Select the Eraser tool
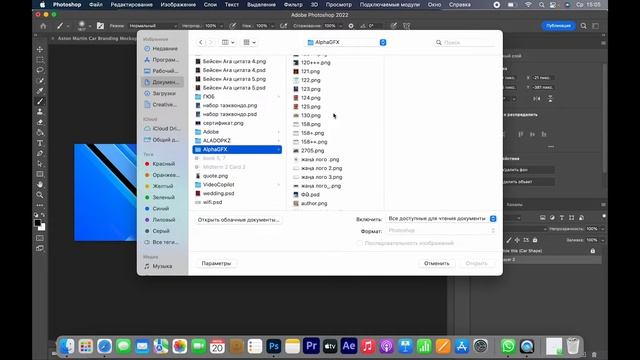 click(x=40, y=122)
